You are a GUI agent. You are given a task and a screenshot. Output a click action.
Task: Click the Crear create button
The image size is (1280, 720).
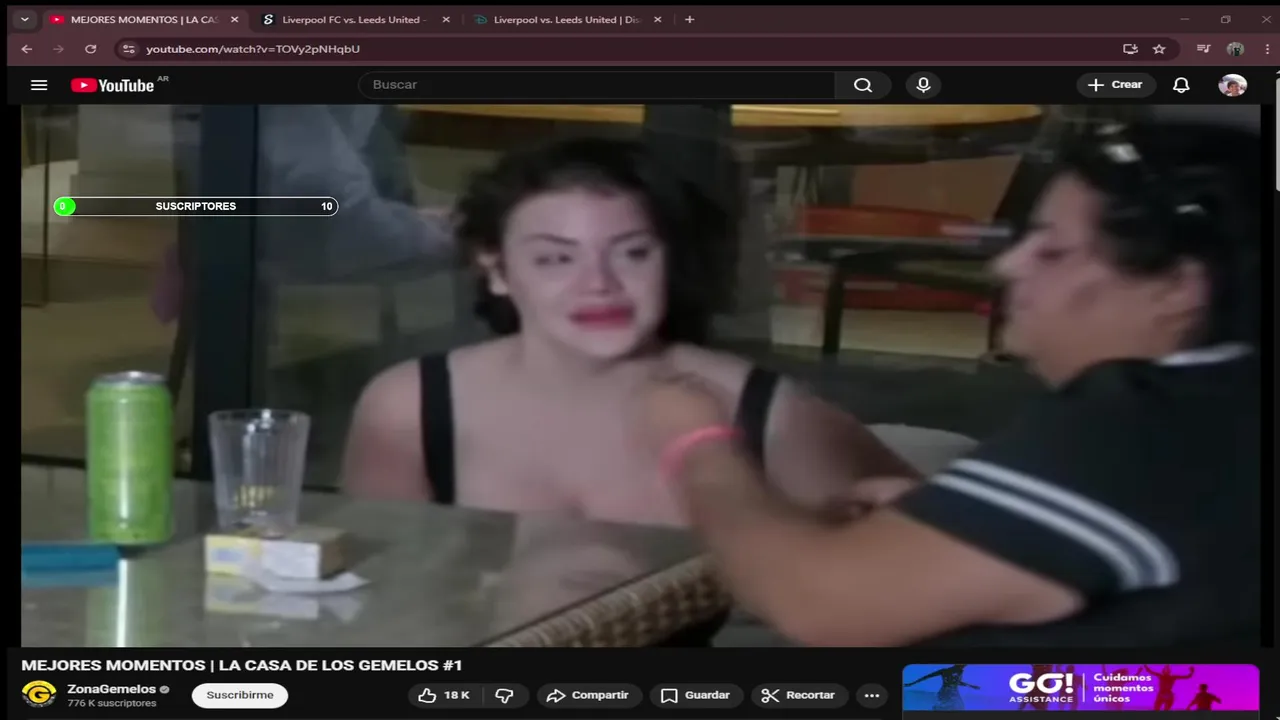(x=1116, y=85)
